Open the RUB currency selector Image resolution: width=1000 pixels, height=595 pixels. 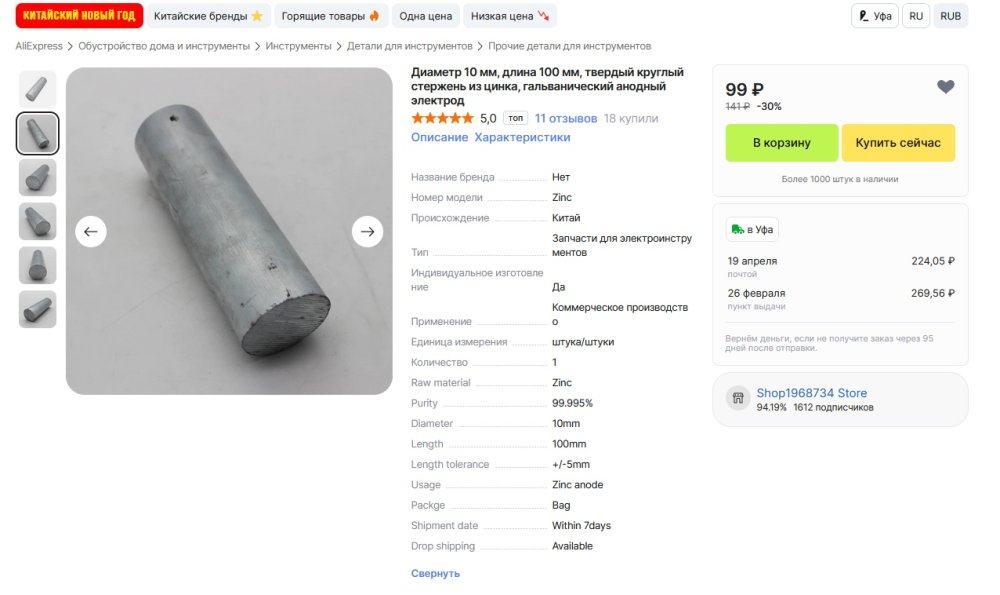(x=950, y=16)
